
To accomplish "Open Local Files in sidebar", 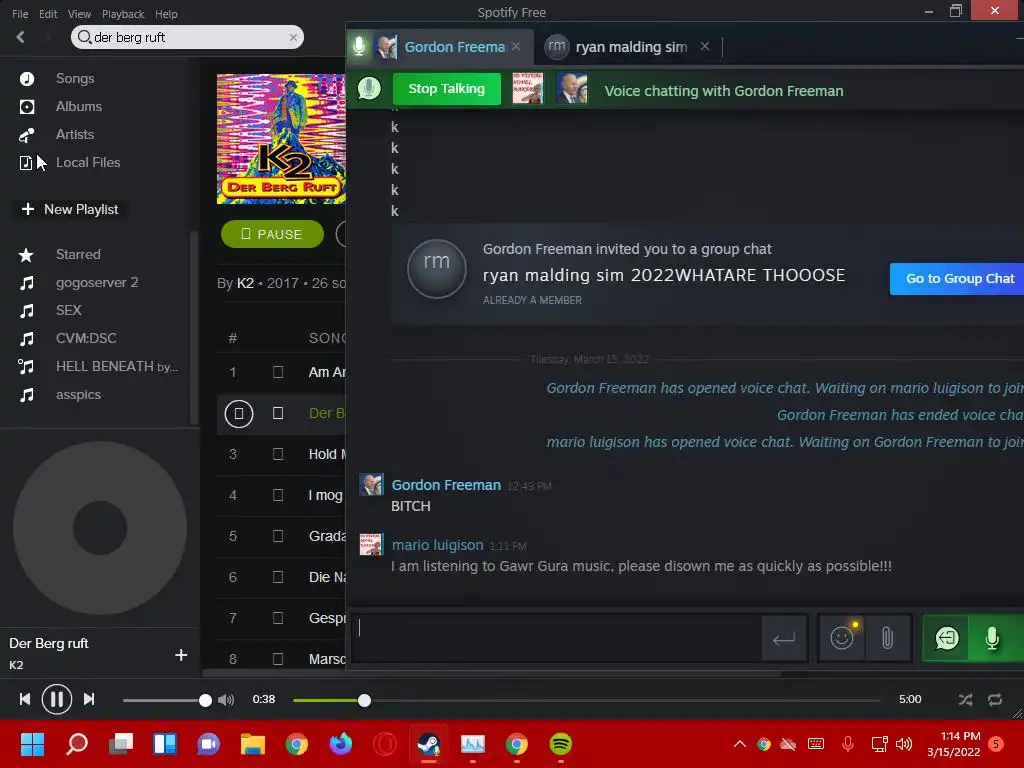I will coord(88,163).
